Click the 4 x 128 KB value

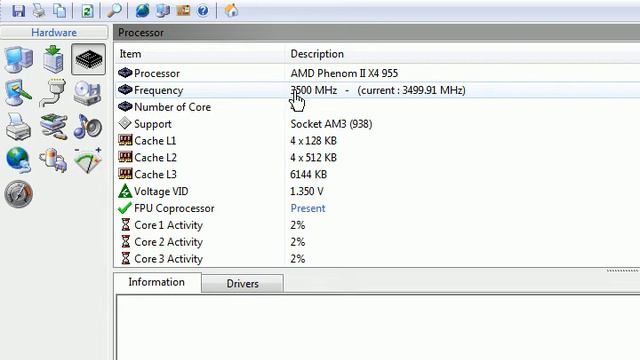[313, 141]
